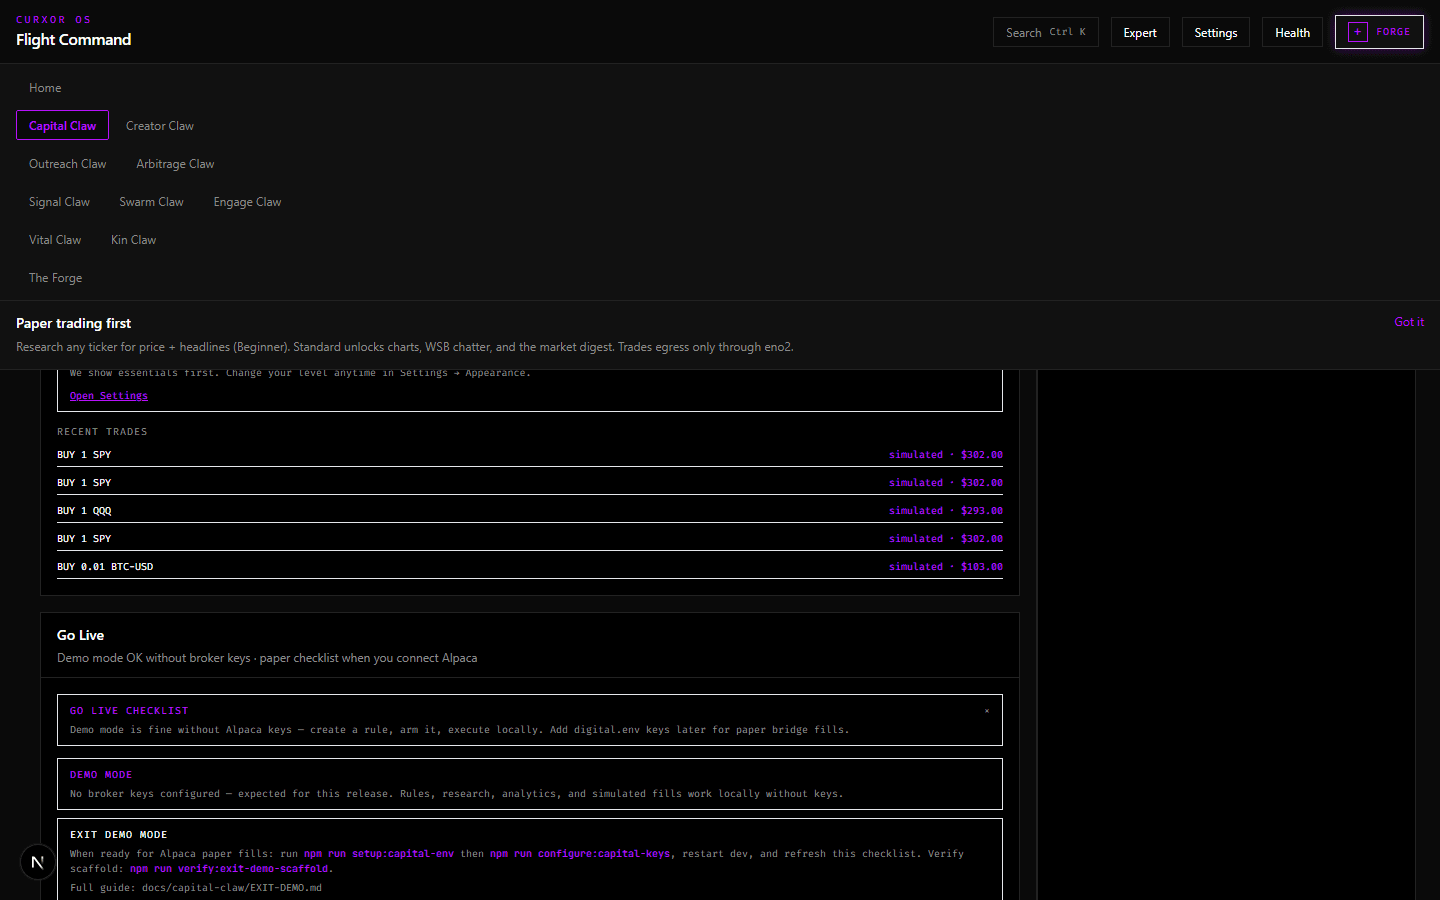
Task: Click the CURXOR OS logo text
Action: click(53, 20)
